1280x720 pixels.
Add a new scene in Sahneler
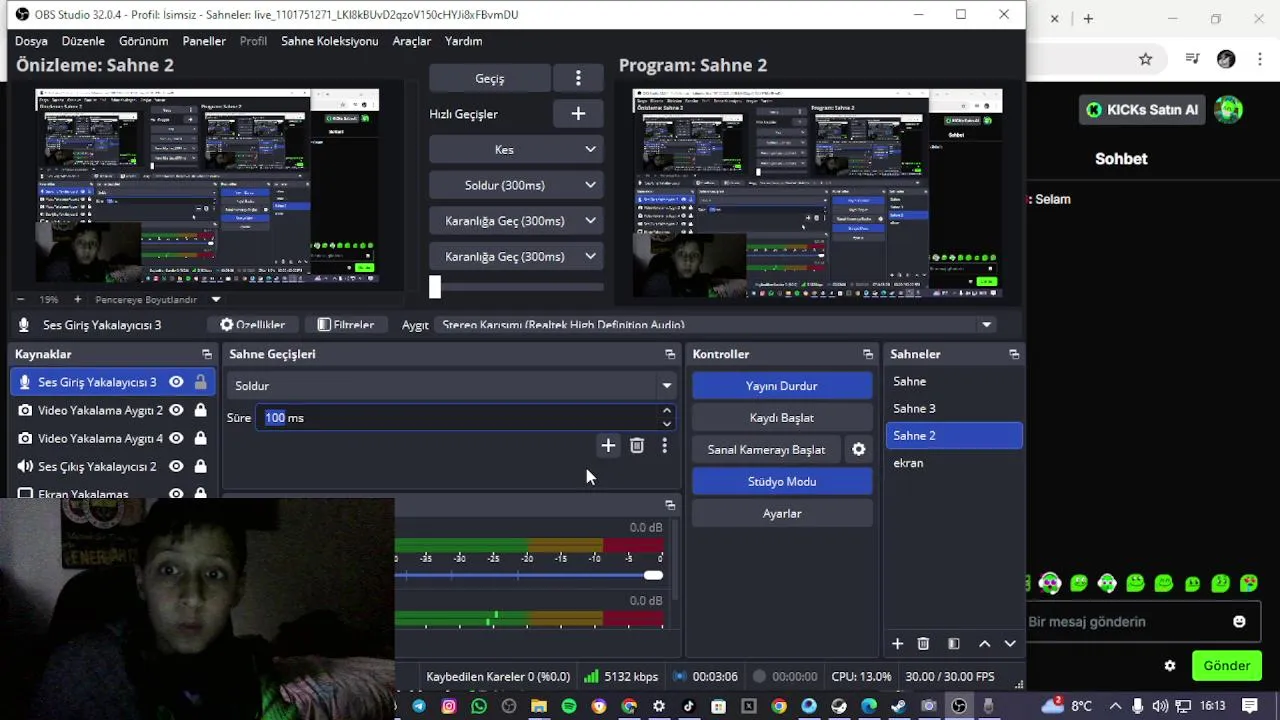[897, 644]
